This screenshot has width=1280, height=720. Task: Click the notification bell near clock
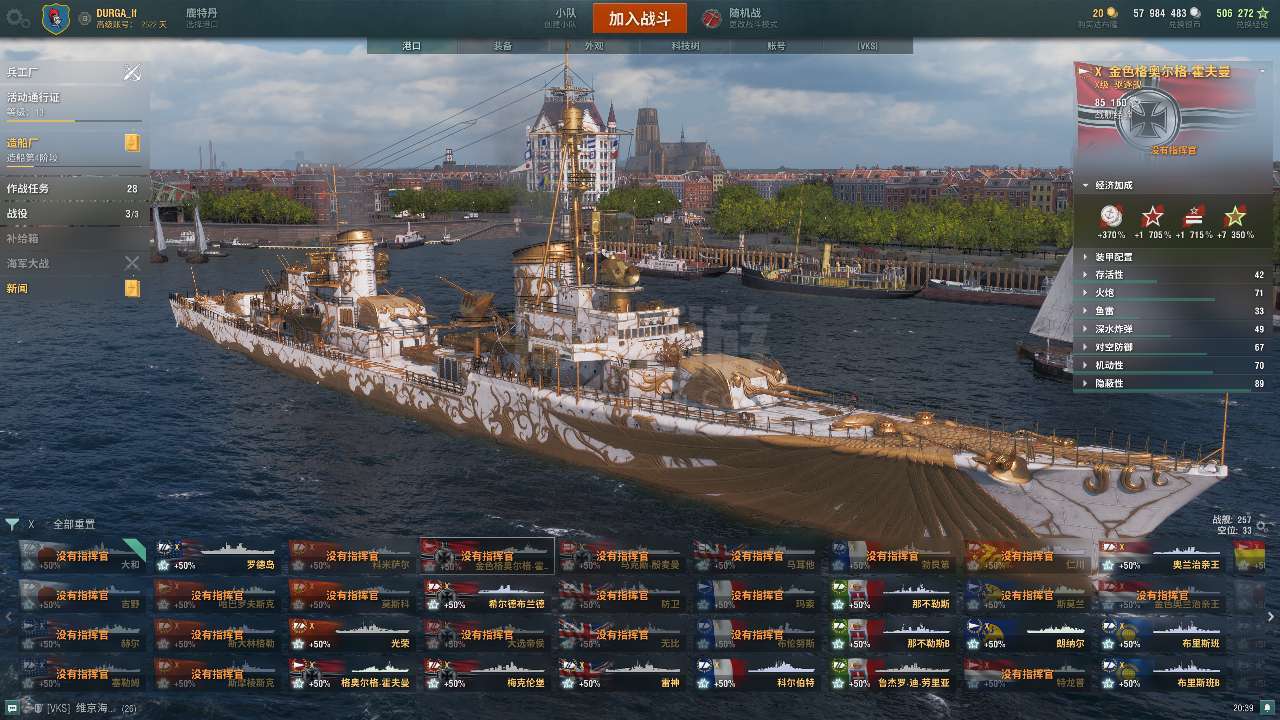1267,708
